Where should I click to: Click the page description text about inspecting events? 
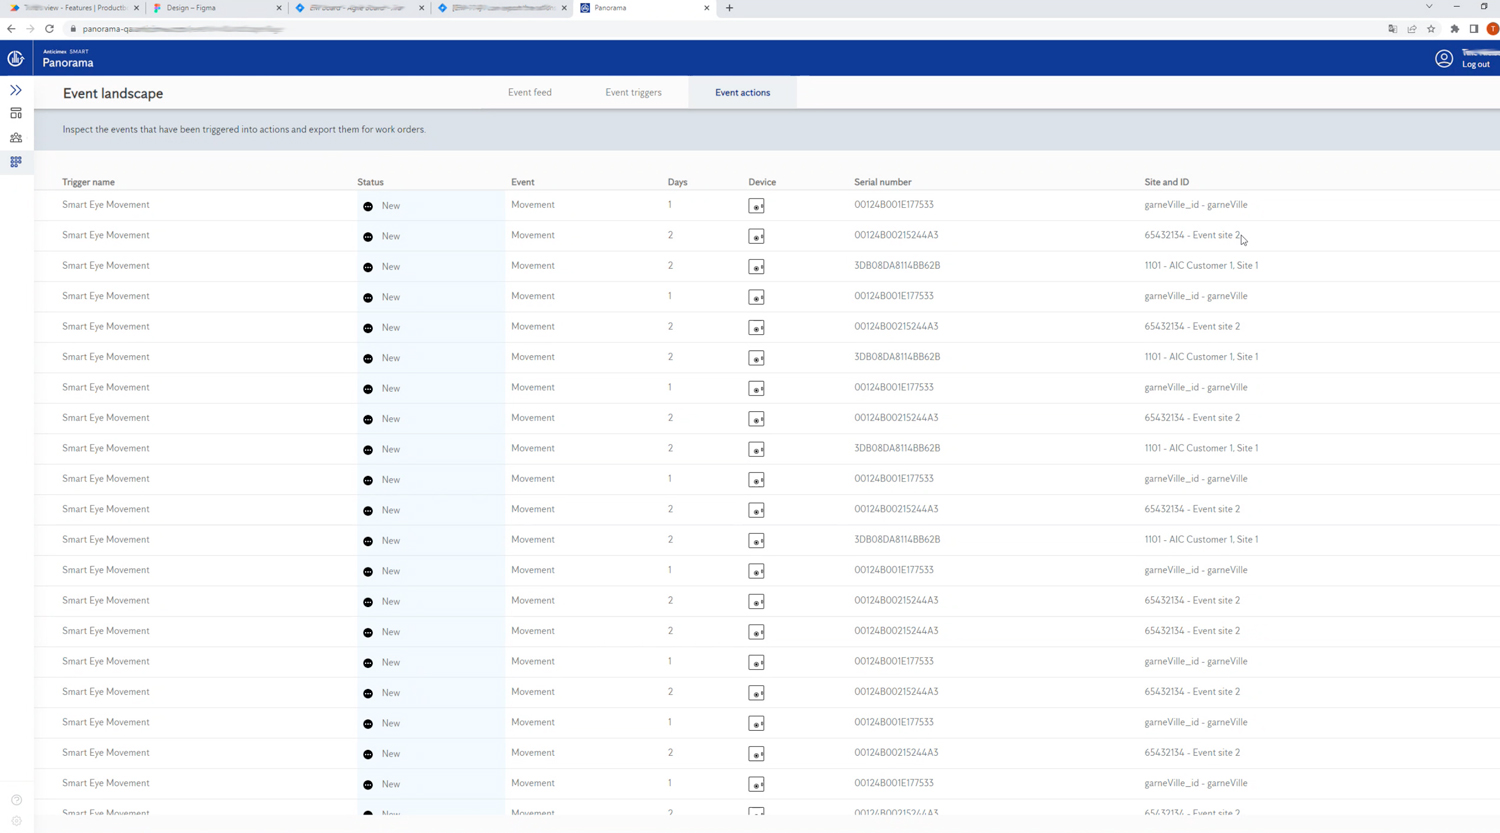244,129
